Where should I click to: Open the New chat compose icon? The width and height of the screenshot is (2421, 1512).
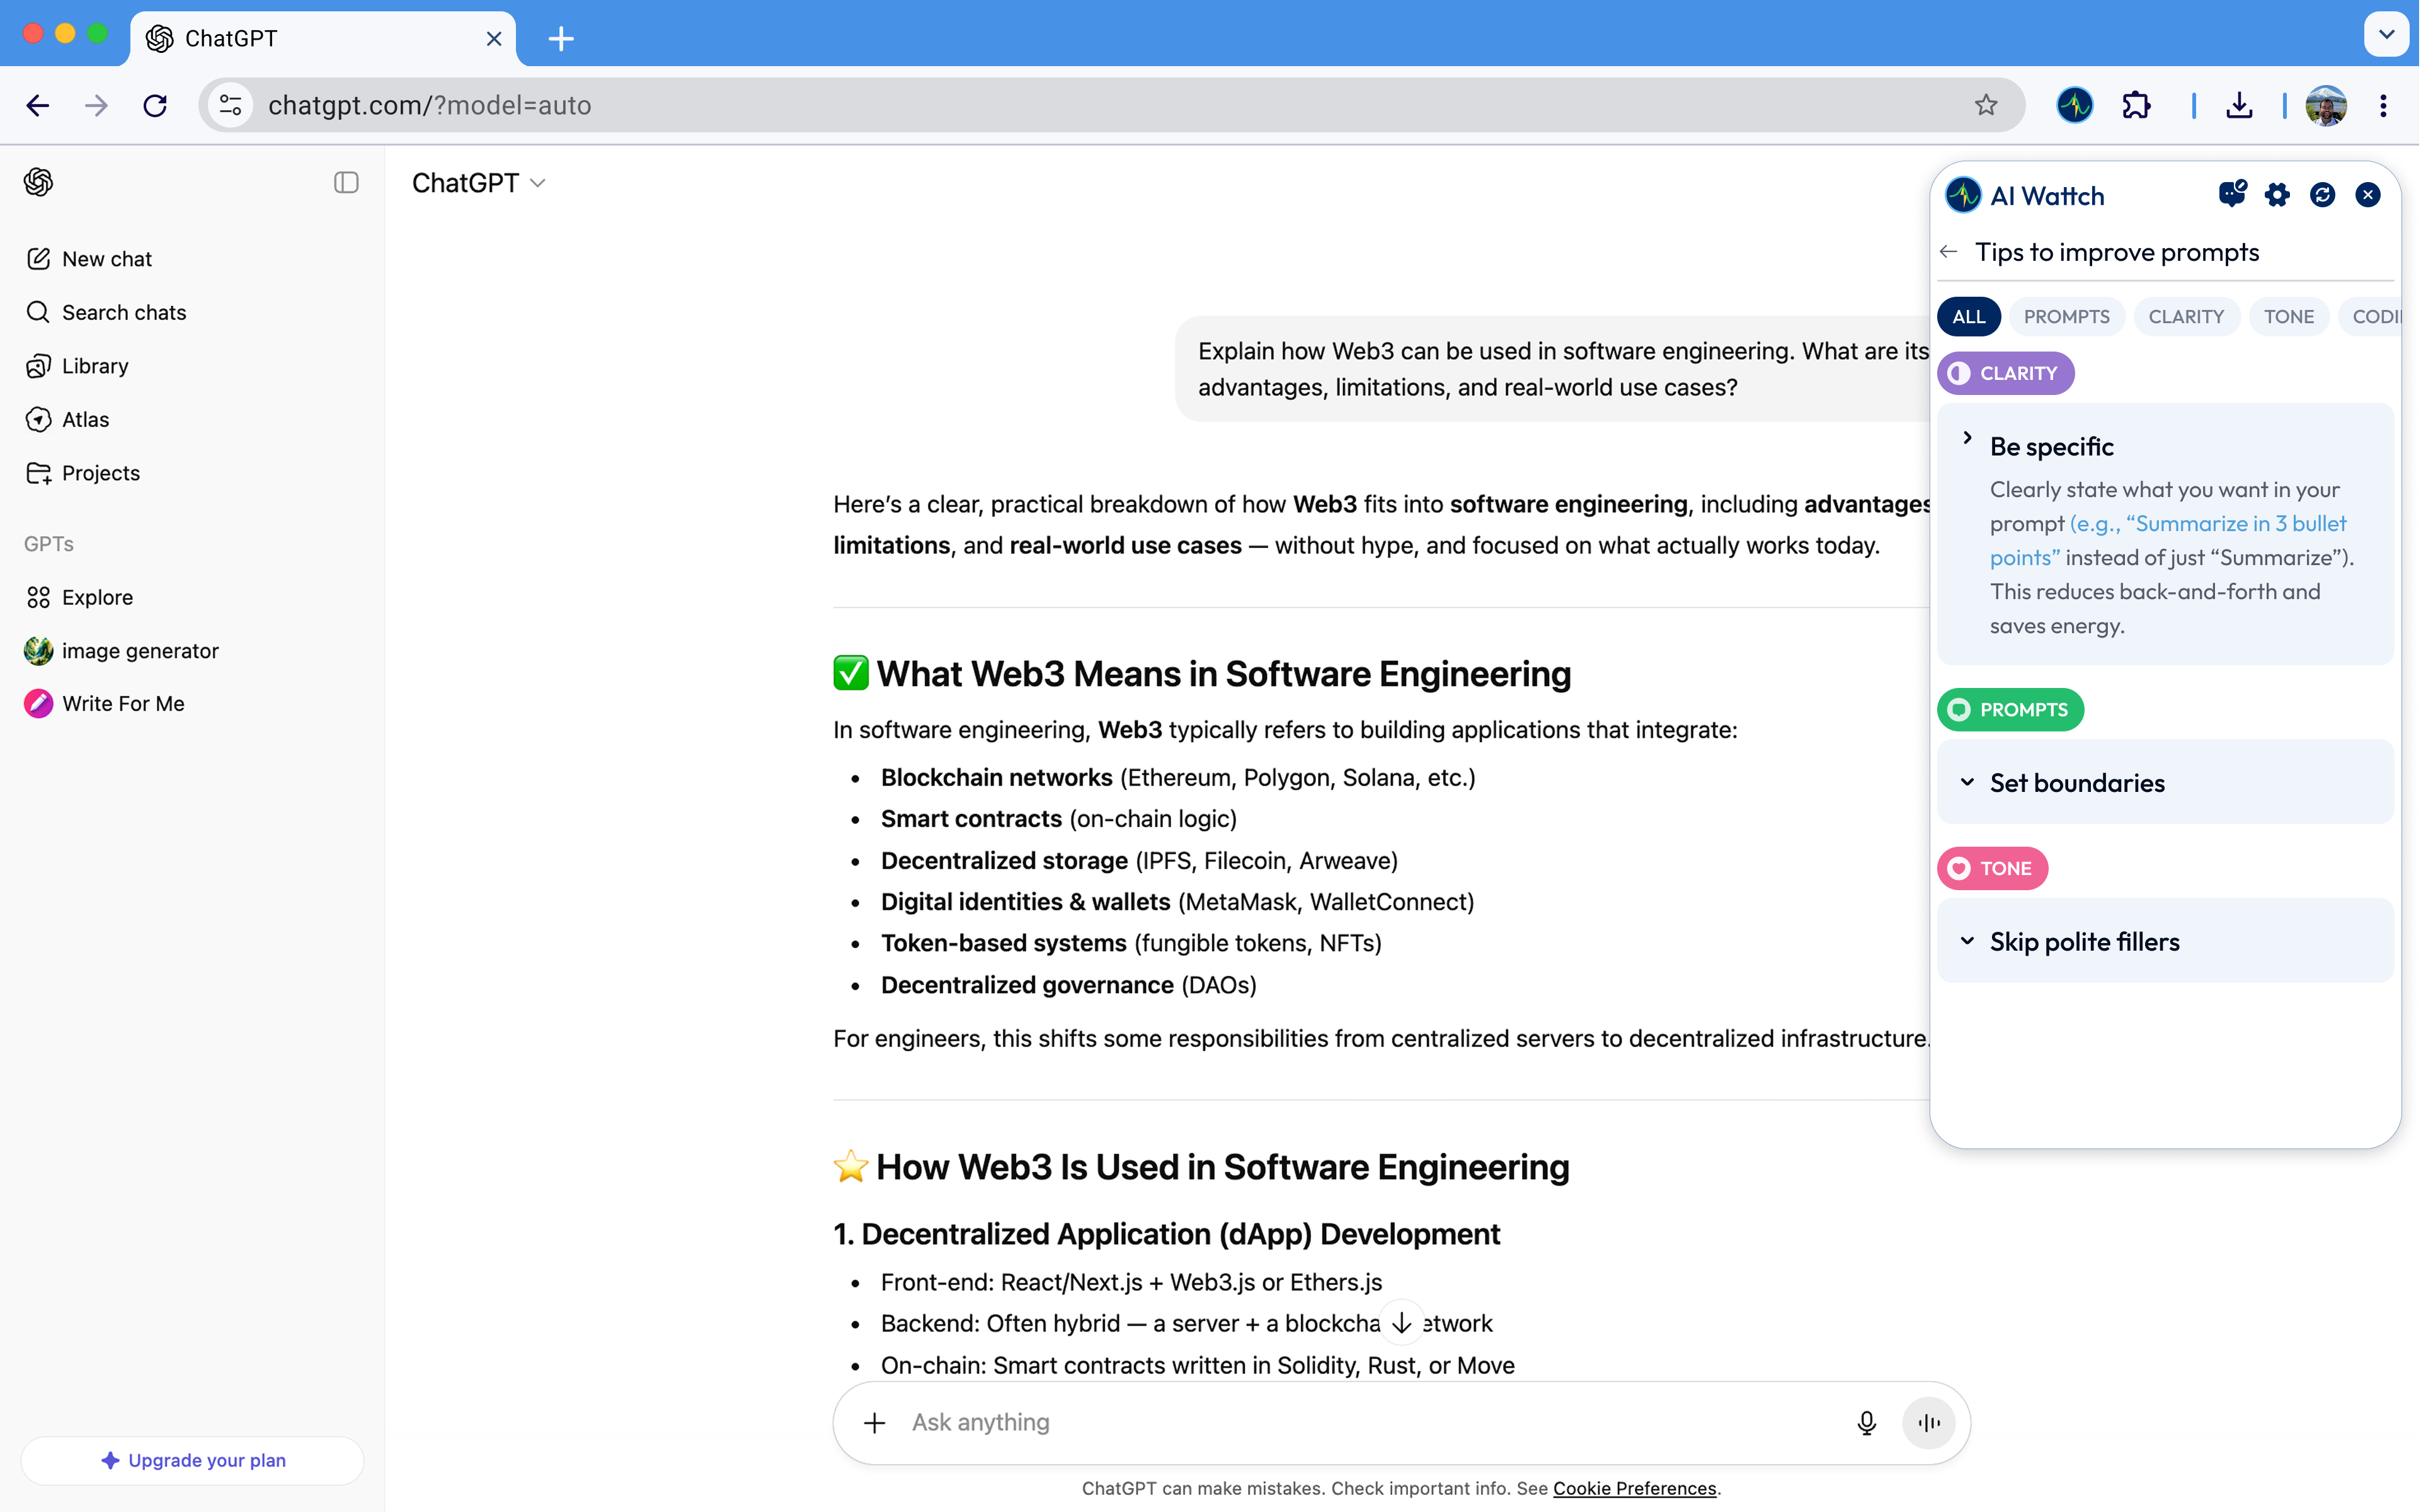[38, 259]
